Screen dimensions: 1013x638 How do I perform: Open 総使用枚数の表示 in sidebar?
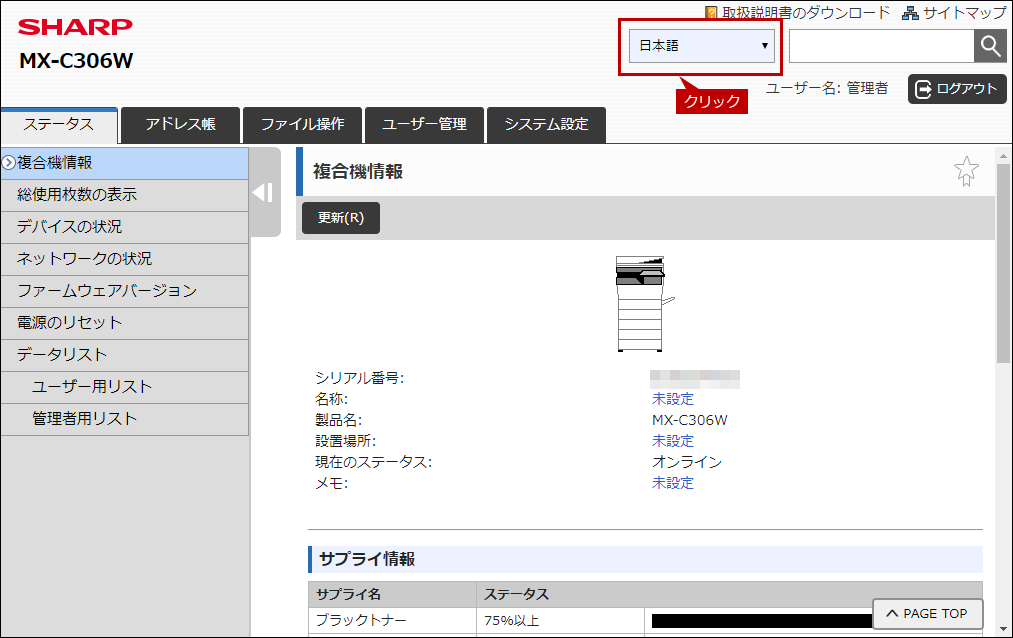tap(125, 195)
